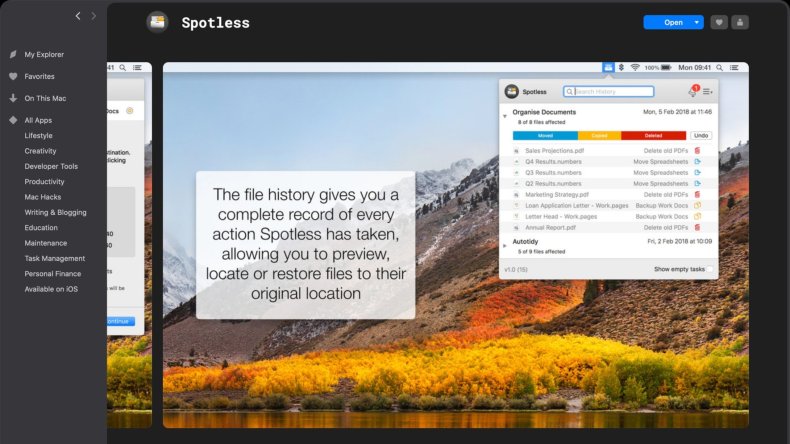Click the Spotless logo in the popover
The image size is (790, 444).
(x=512, y=91)
